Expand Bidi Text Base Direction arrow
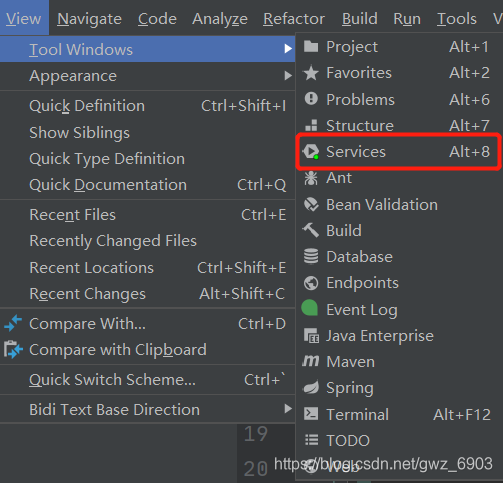The image size is (503, 483). point(288,409)
